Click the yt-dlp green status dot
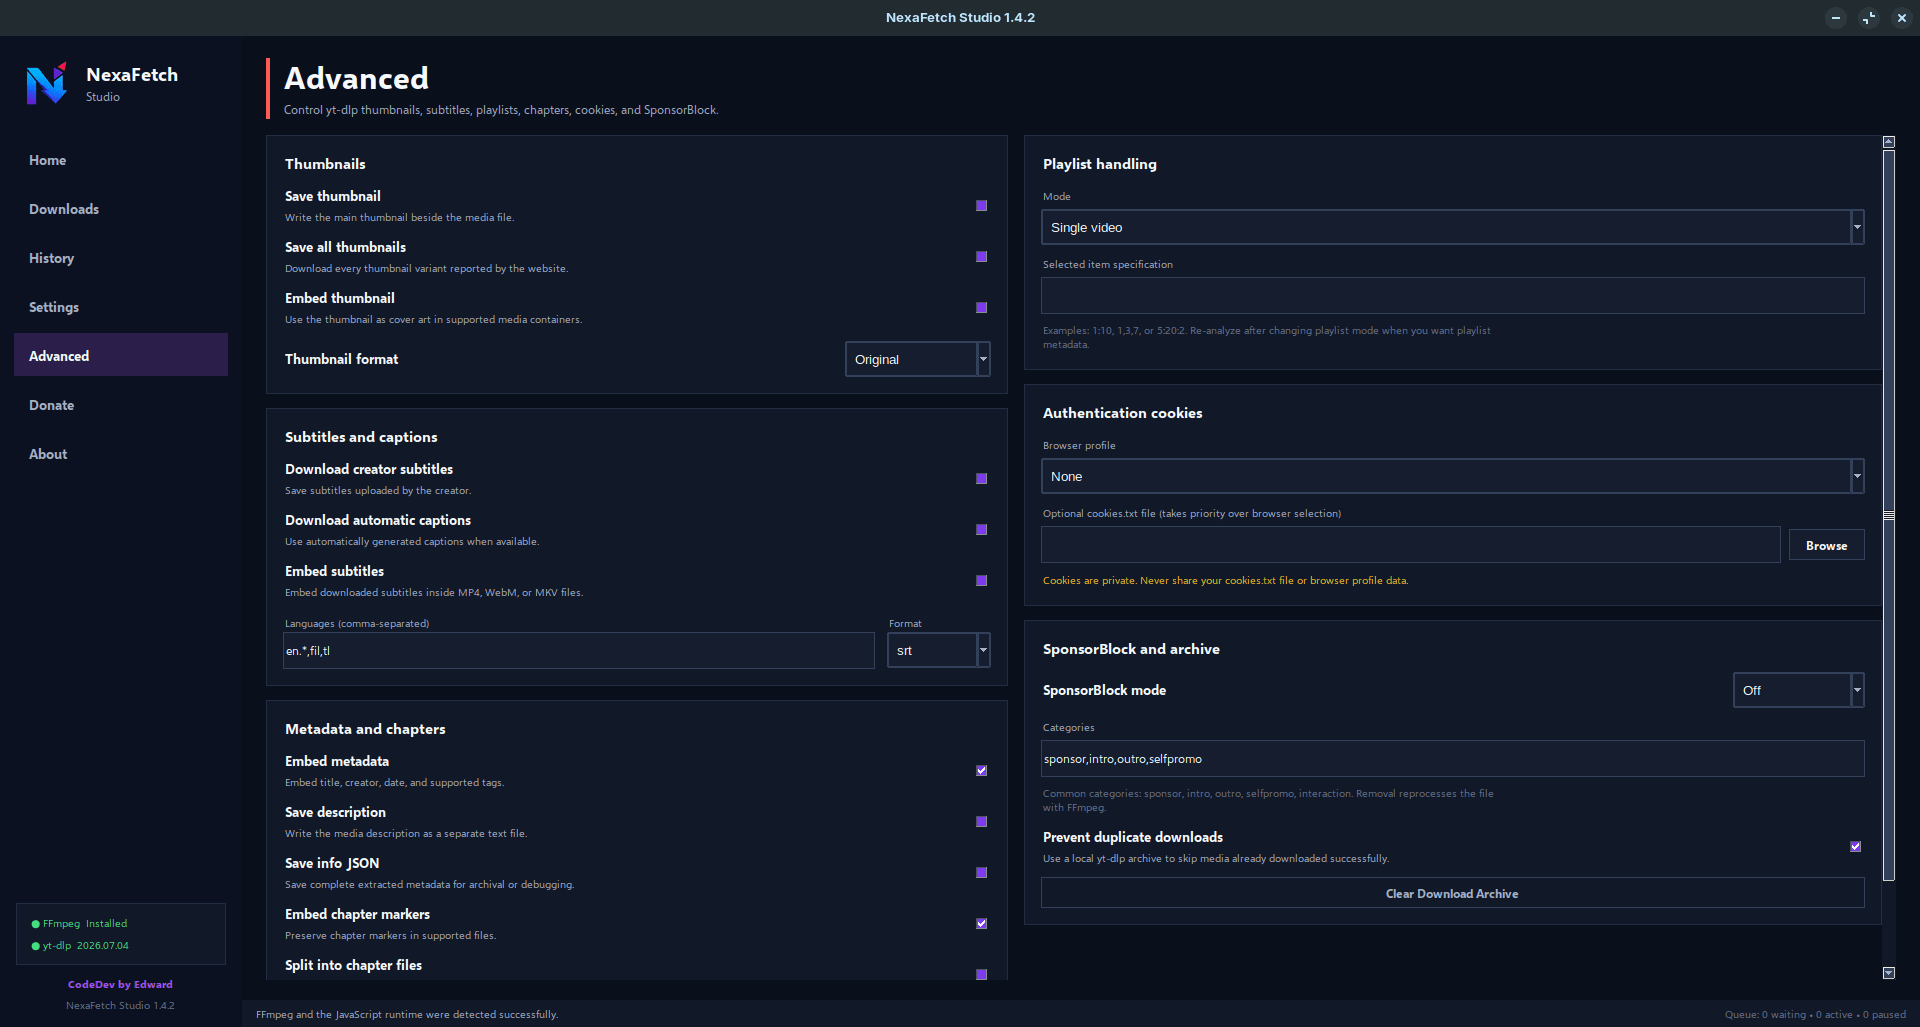Viewport: 1920px width, 1027px height. pyautogui.click(x=36, y=946)
